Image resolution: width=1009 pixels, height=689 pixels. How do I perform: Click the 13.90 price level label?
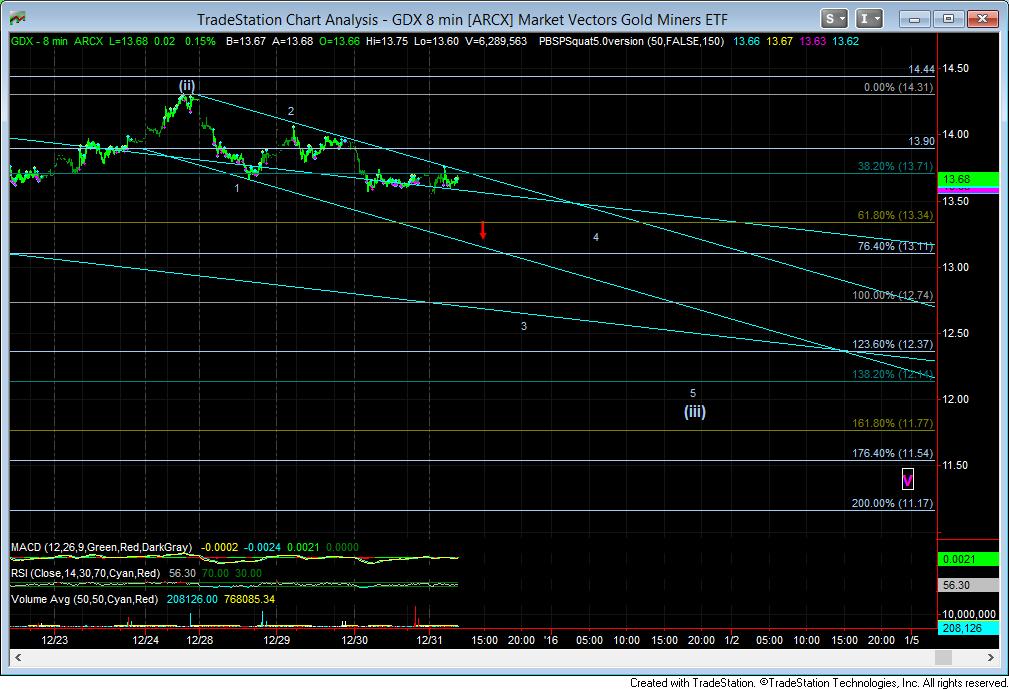[x=921, y=142]
